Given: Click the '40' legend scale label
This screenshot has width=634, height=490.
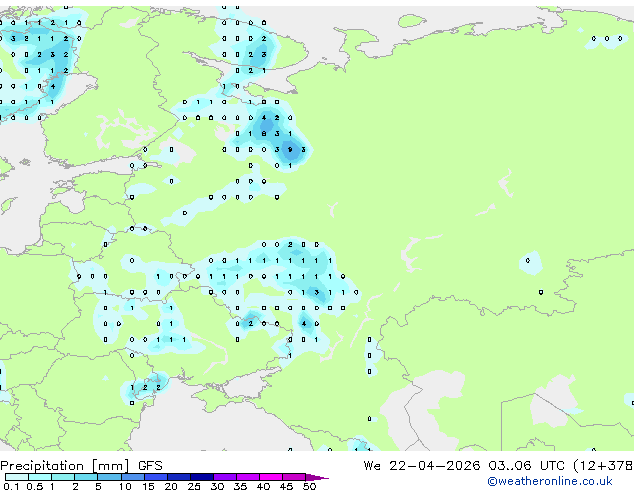Looking at the screenshot, I should (x=263, y=486).
